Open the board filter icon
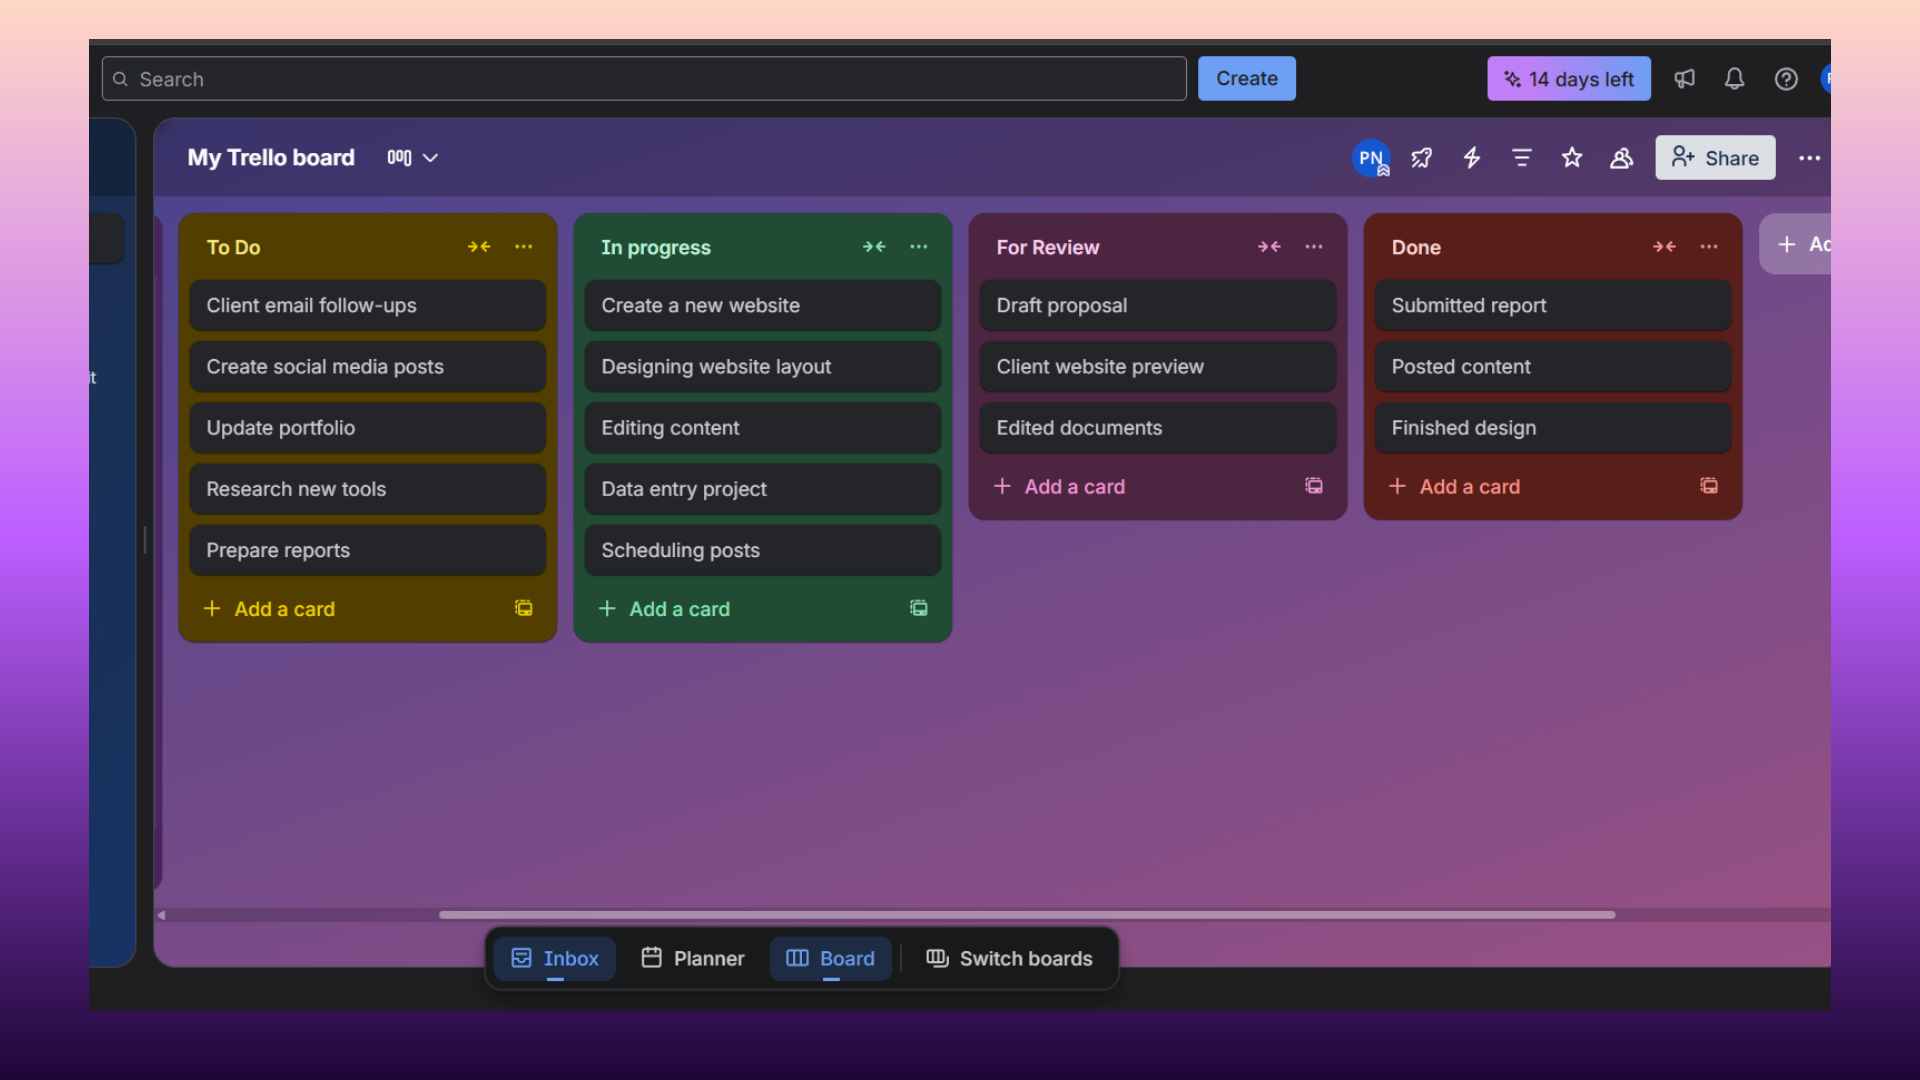The width and height of the screenshot is (1920, 1080). pos(1522,158)
